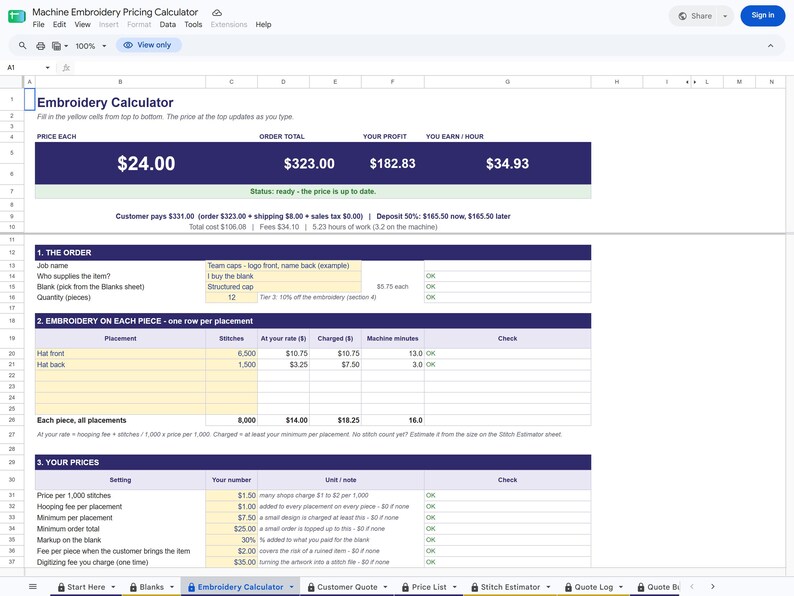Image resolution: width=794 pixels, height=596 pixels.
Task: Click the globe icon in Share button
Action: click(x=683, y=16)
